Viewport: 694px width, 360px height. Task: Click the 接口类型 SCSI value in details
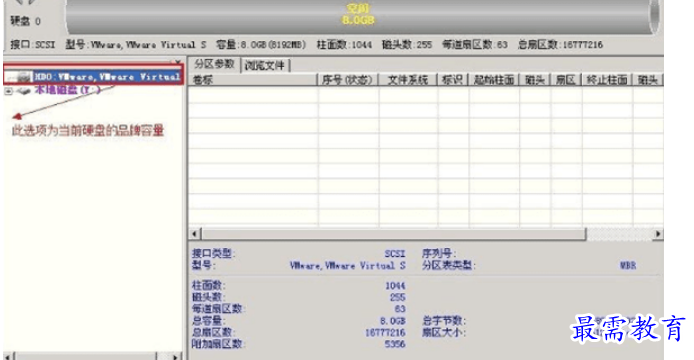(395, 254)
